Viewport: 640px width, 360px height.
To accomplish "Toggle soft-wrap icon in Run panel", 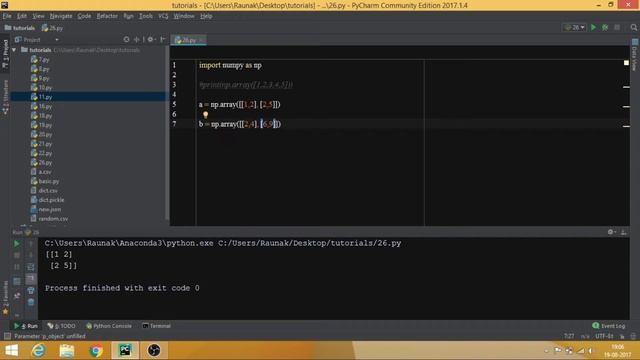I will tap(31, 267).
